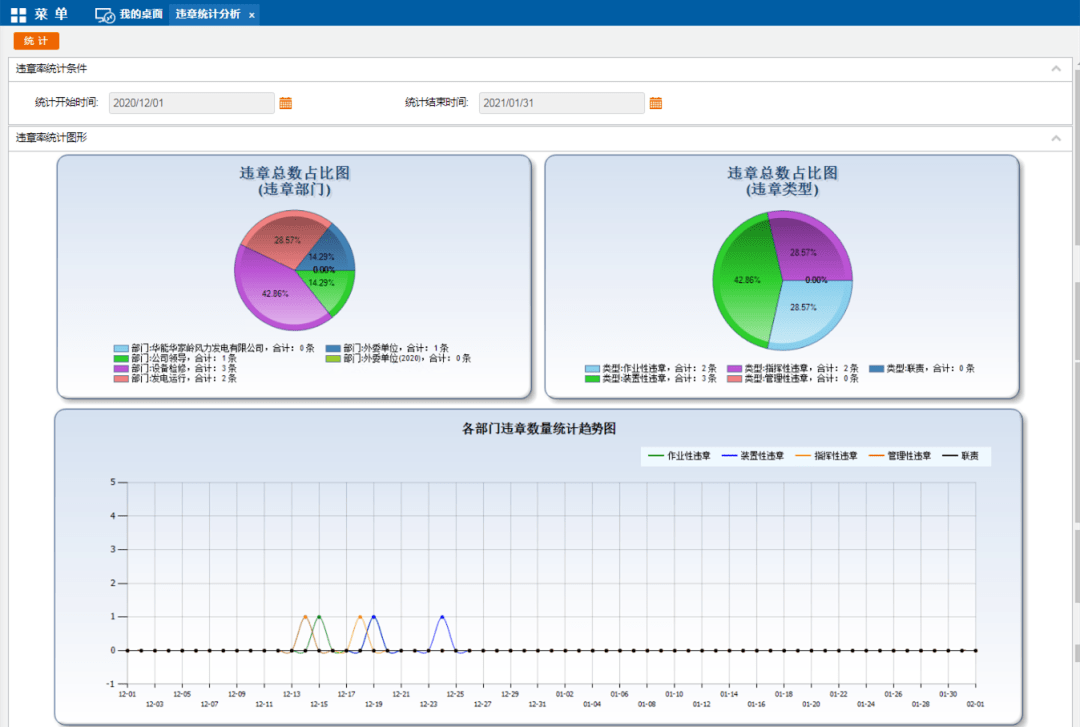Toggle 装置性违章 series in trend legend
The height and width of the screenshot is (727, 1080).
753,456
